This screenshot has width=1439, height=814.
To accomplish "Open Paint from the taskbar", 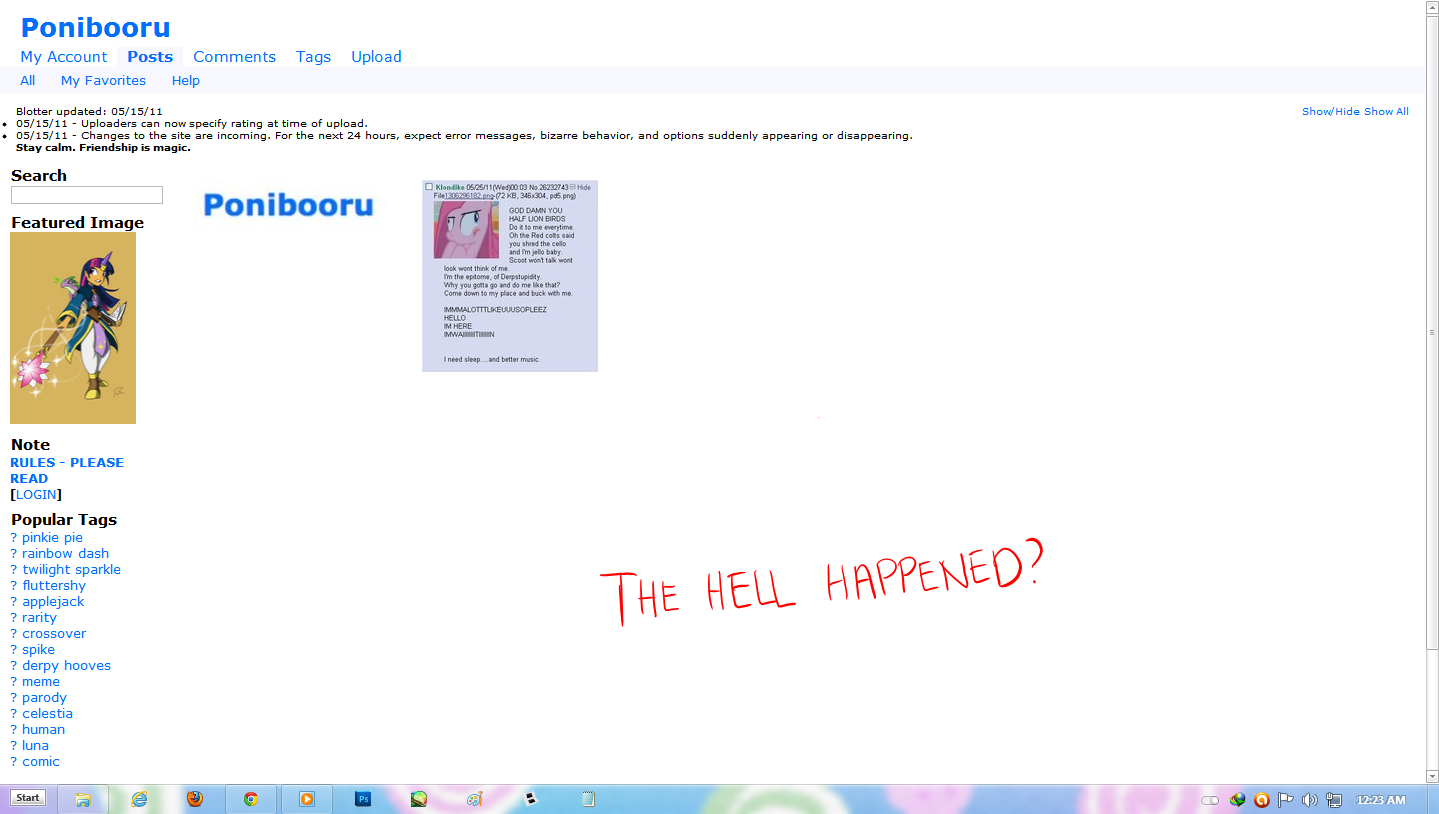I will pos(475,799).
